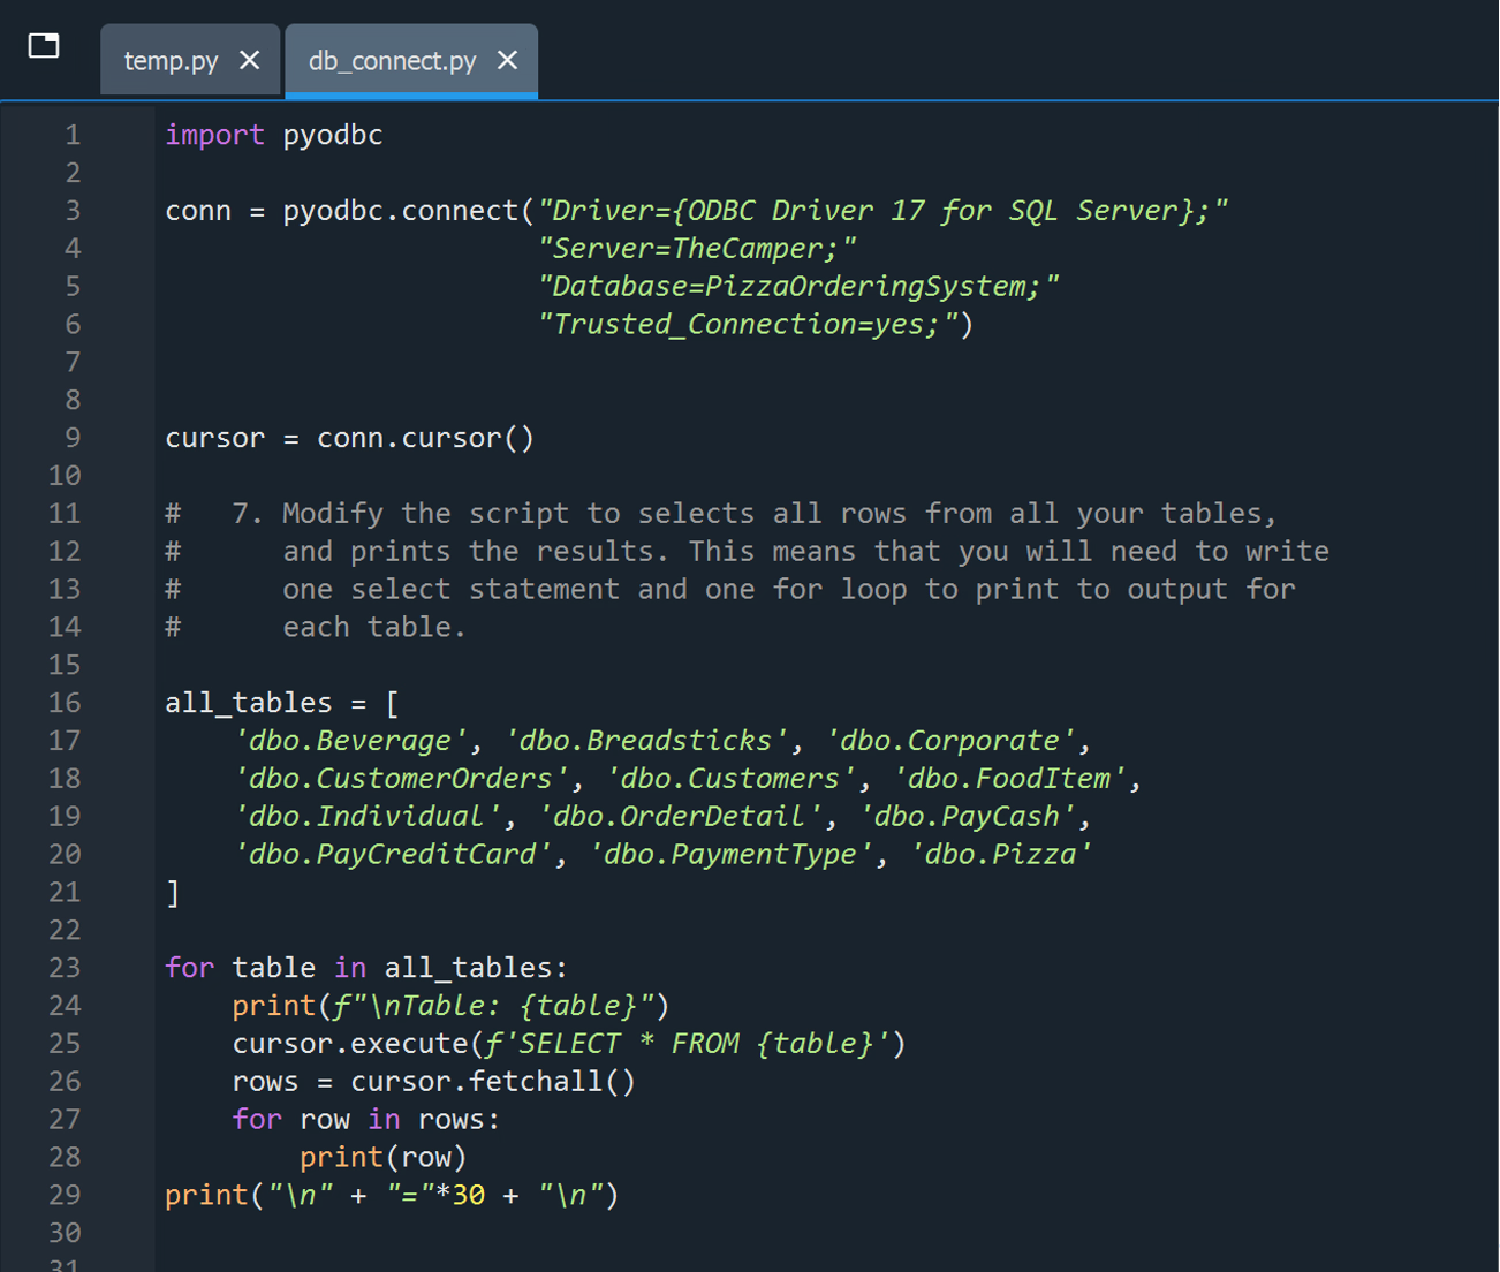Viewport: 1500px width, 1272px height.
Task: Click the 'dbo.Corporate' string
Action: [950, 741]
